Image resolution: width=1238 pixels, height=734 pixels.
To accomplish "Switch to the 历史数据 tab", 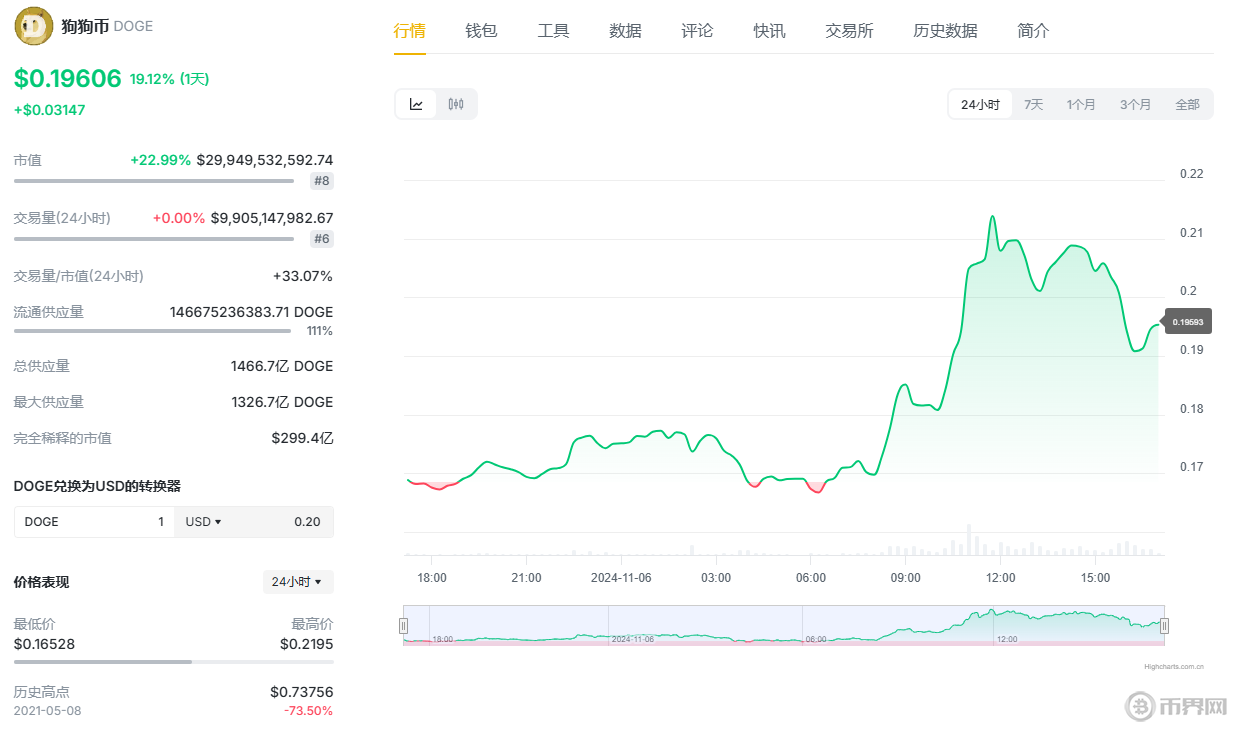I will [x=945, y=31].
